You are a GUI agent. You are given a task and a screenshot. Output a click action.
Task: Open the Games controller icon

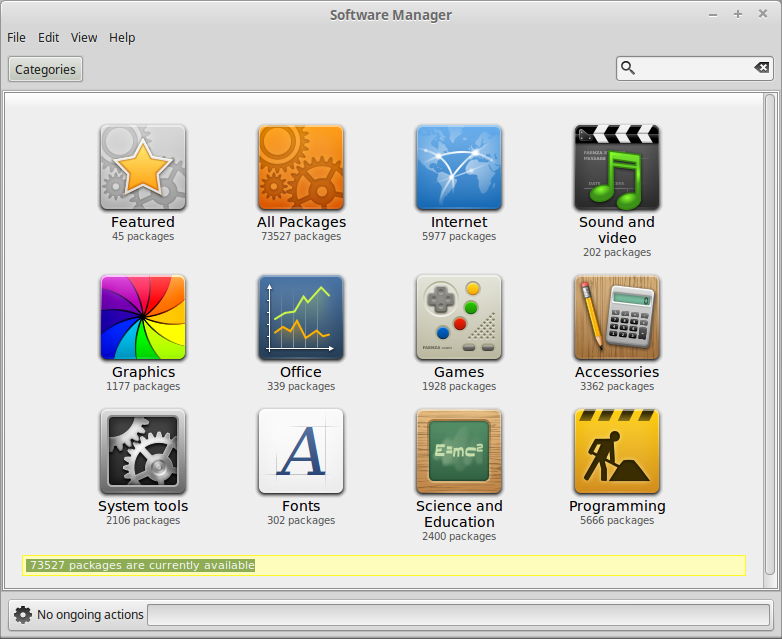459,317
